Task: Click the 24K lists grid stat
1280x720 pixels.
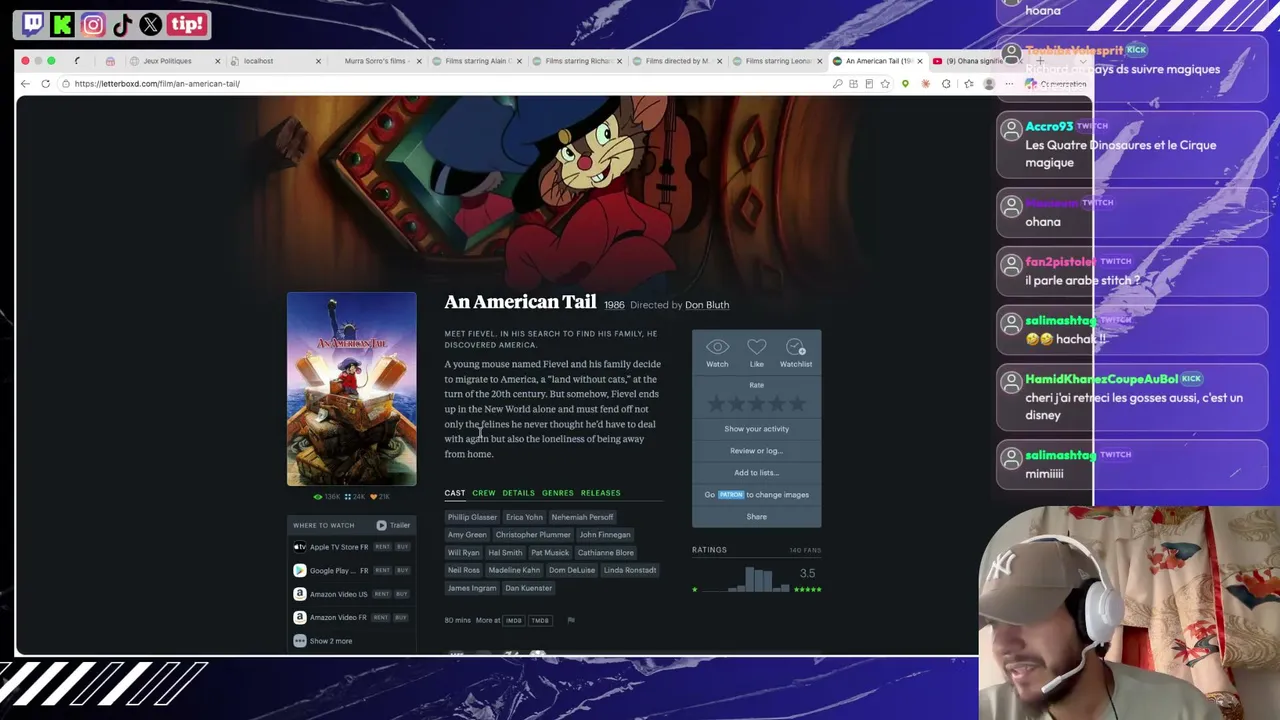Action: coord(355,497)
